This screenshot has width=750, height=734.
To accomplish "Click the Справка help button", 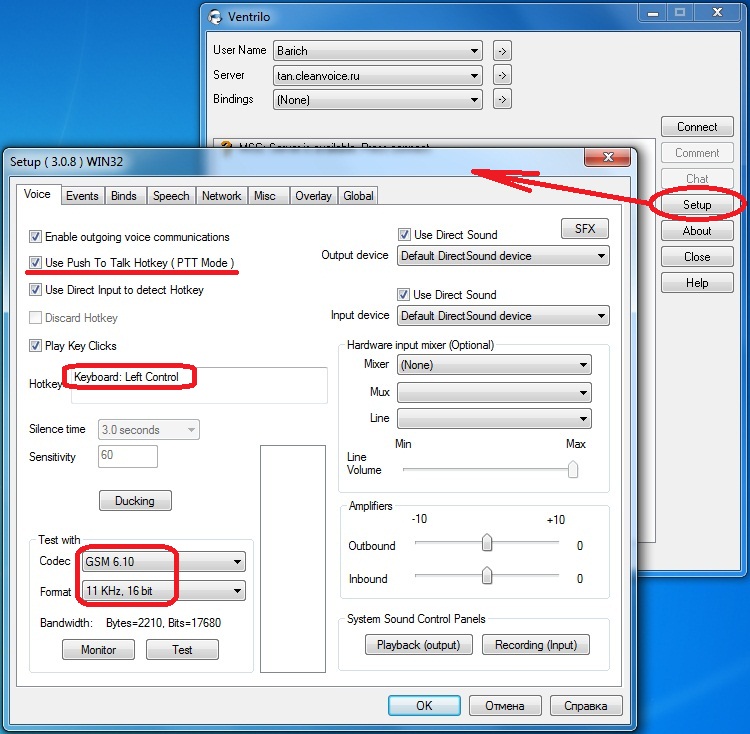I will pyautogui.click(x=586, y=706).
